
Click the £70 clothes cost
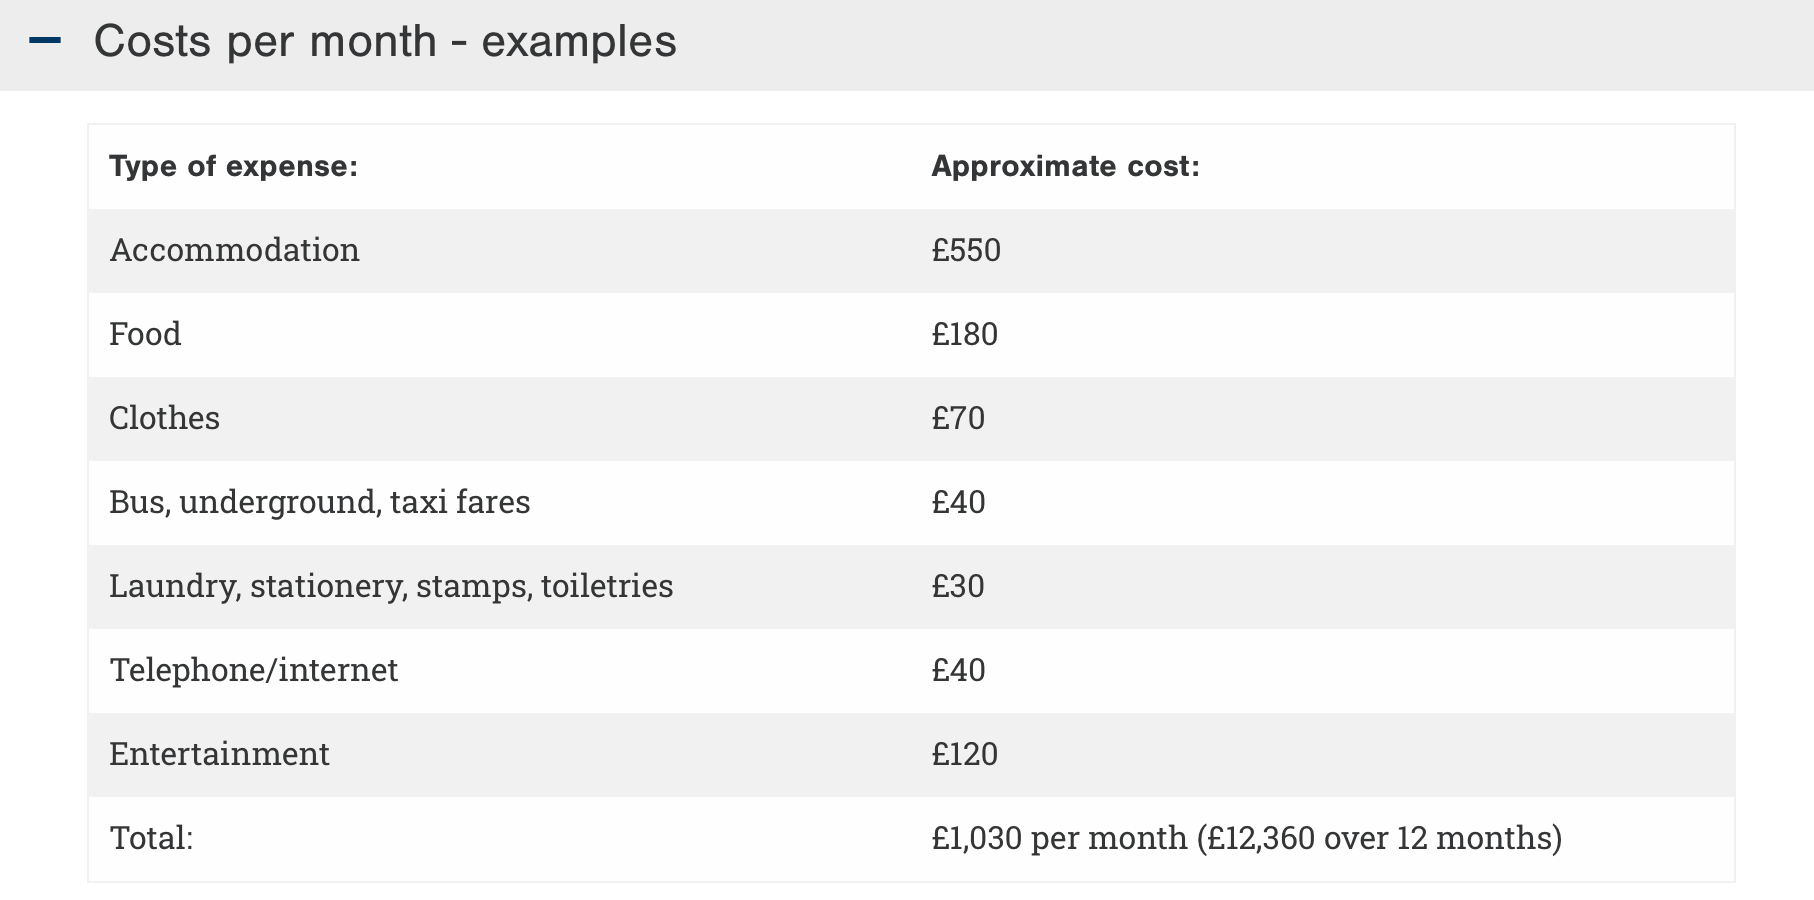(958, 418)
